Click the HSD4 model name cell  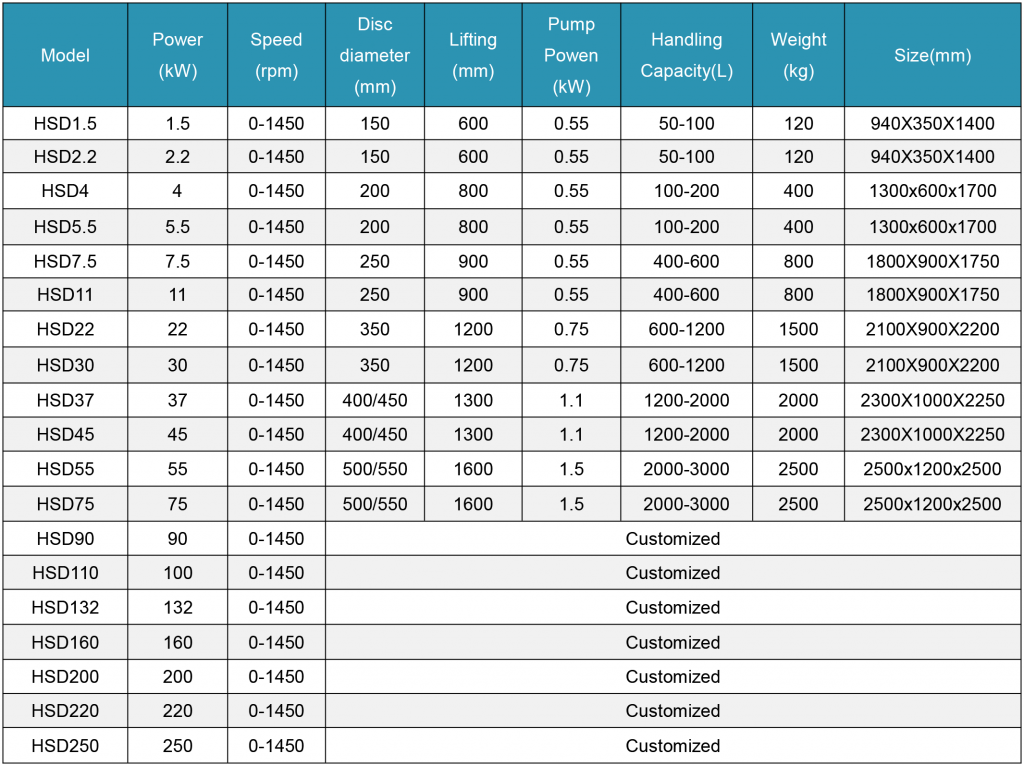pos(65,192)
